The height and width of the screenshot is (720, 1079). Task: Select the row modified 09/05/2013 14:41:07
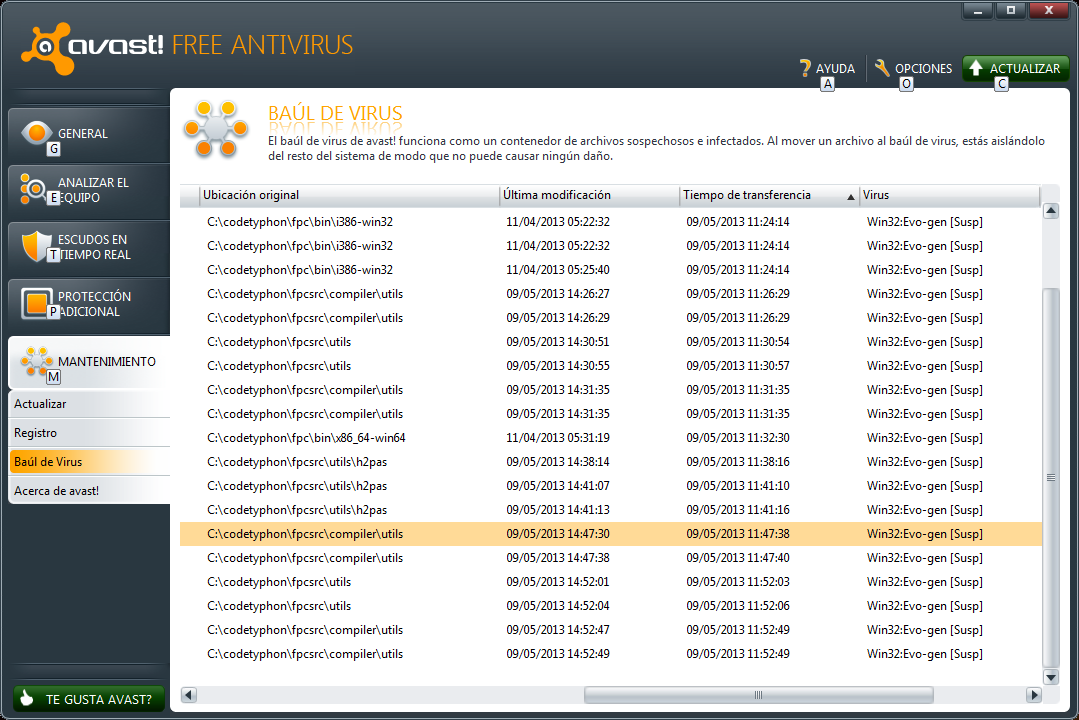[610, 486]
